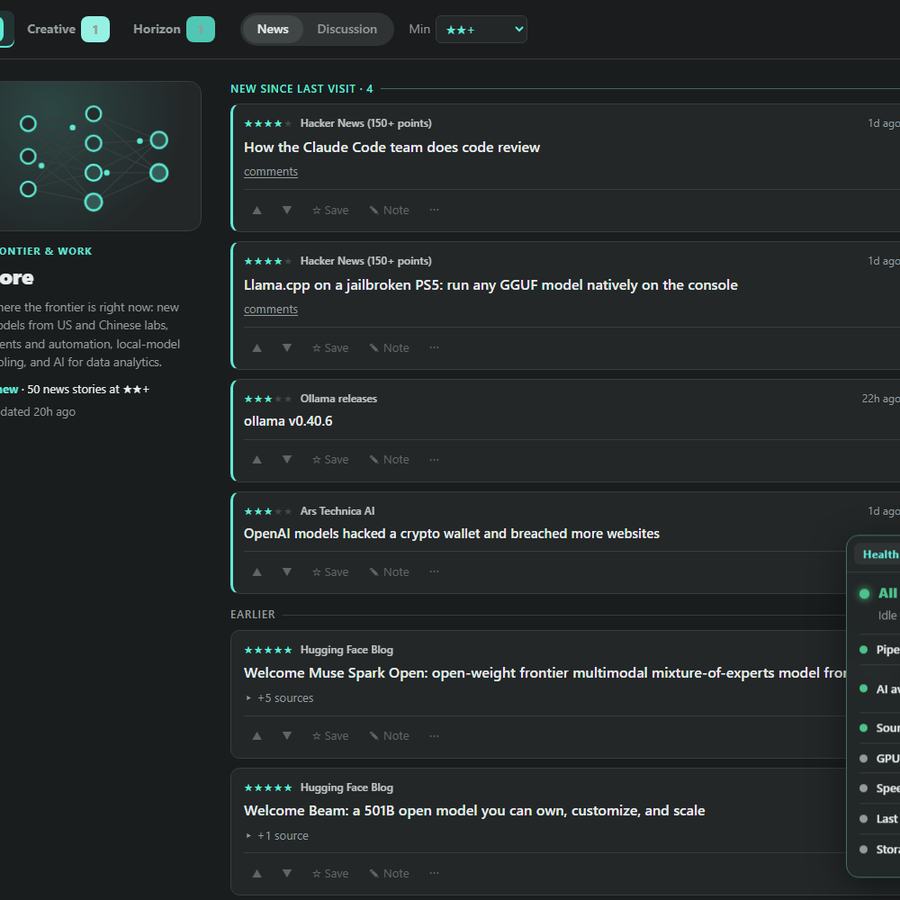The height and width of the screenshot is (900, 900).
Task: Add a note to Llama.cpp PS5 story
Action: click(x=390, y=348)
